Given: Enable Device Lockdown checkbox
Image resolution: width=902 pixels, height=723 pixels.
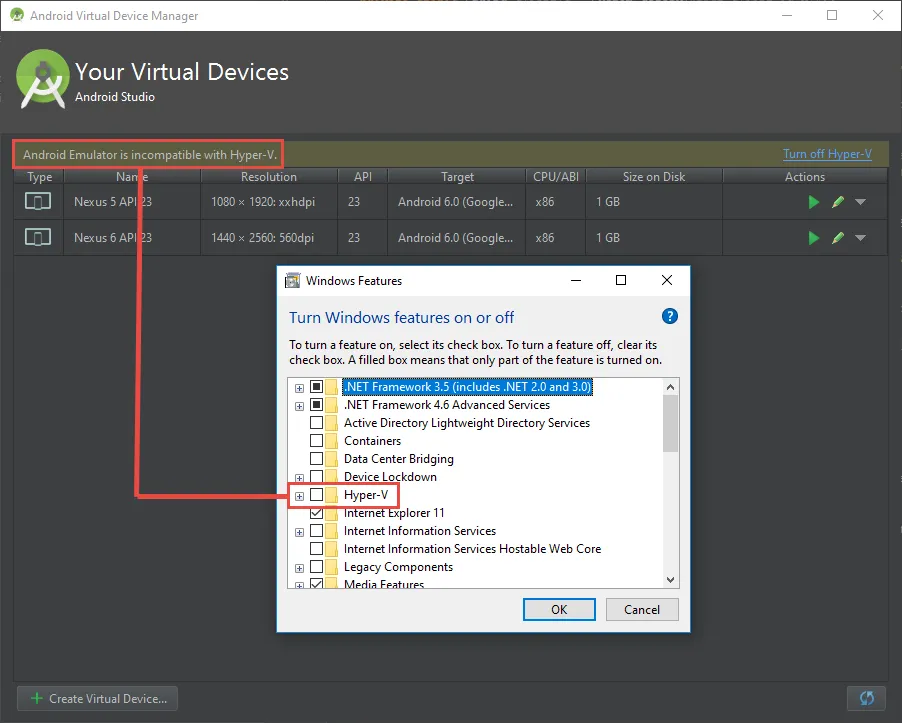Looking at the screenshot, I should pyautogui.click(x=316, y=477).
